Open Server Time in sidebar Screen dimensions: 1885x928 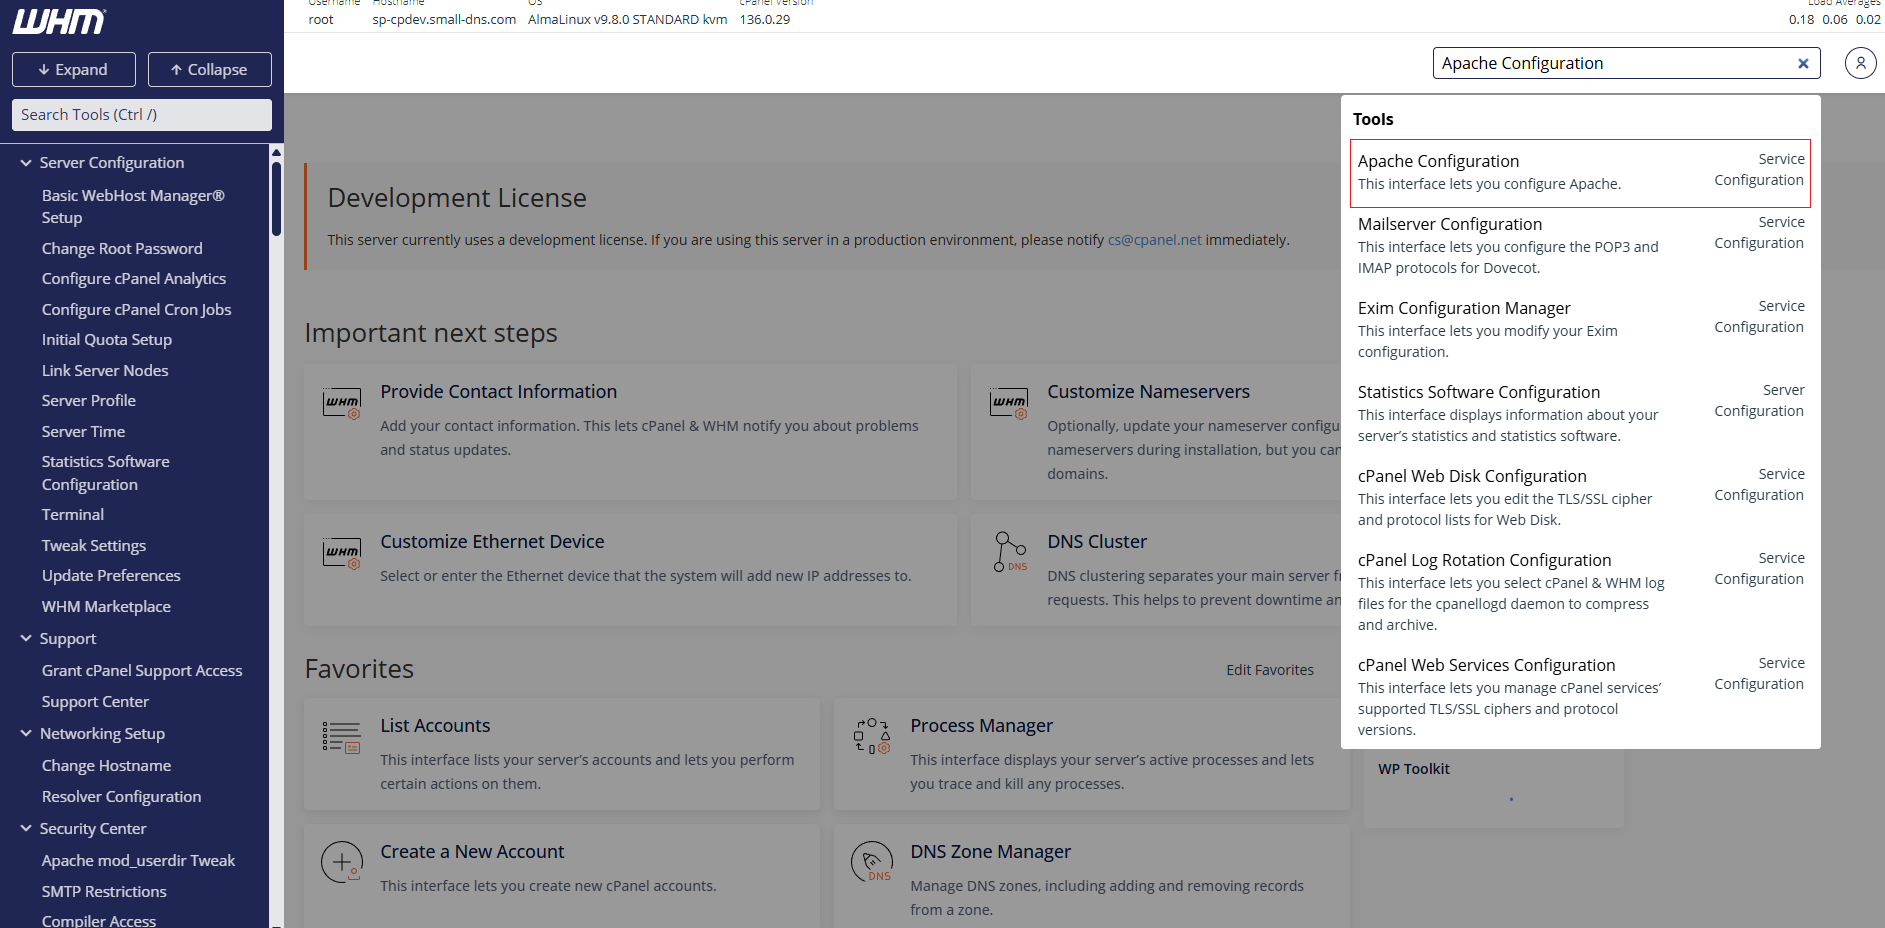pos(83,431)
